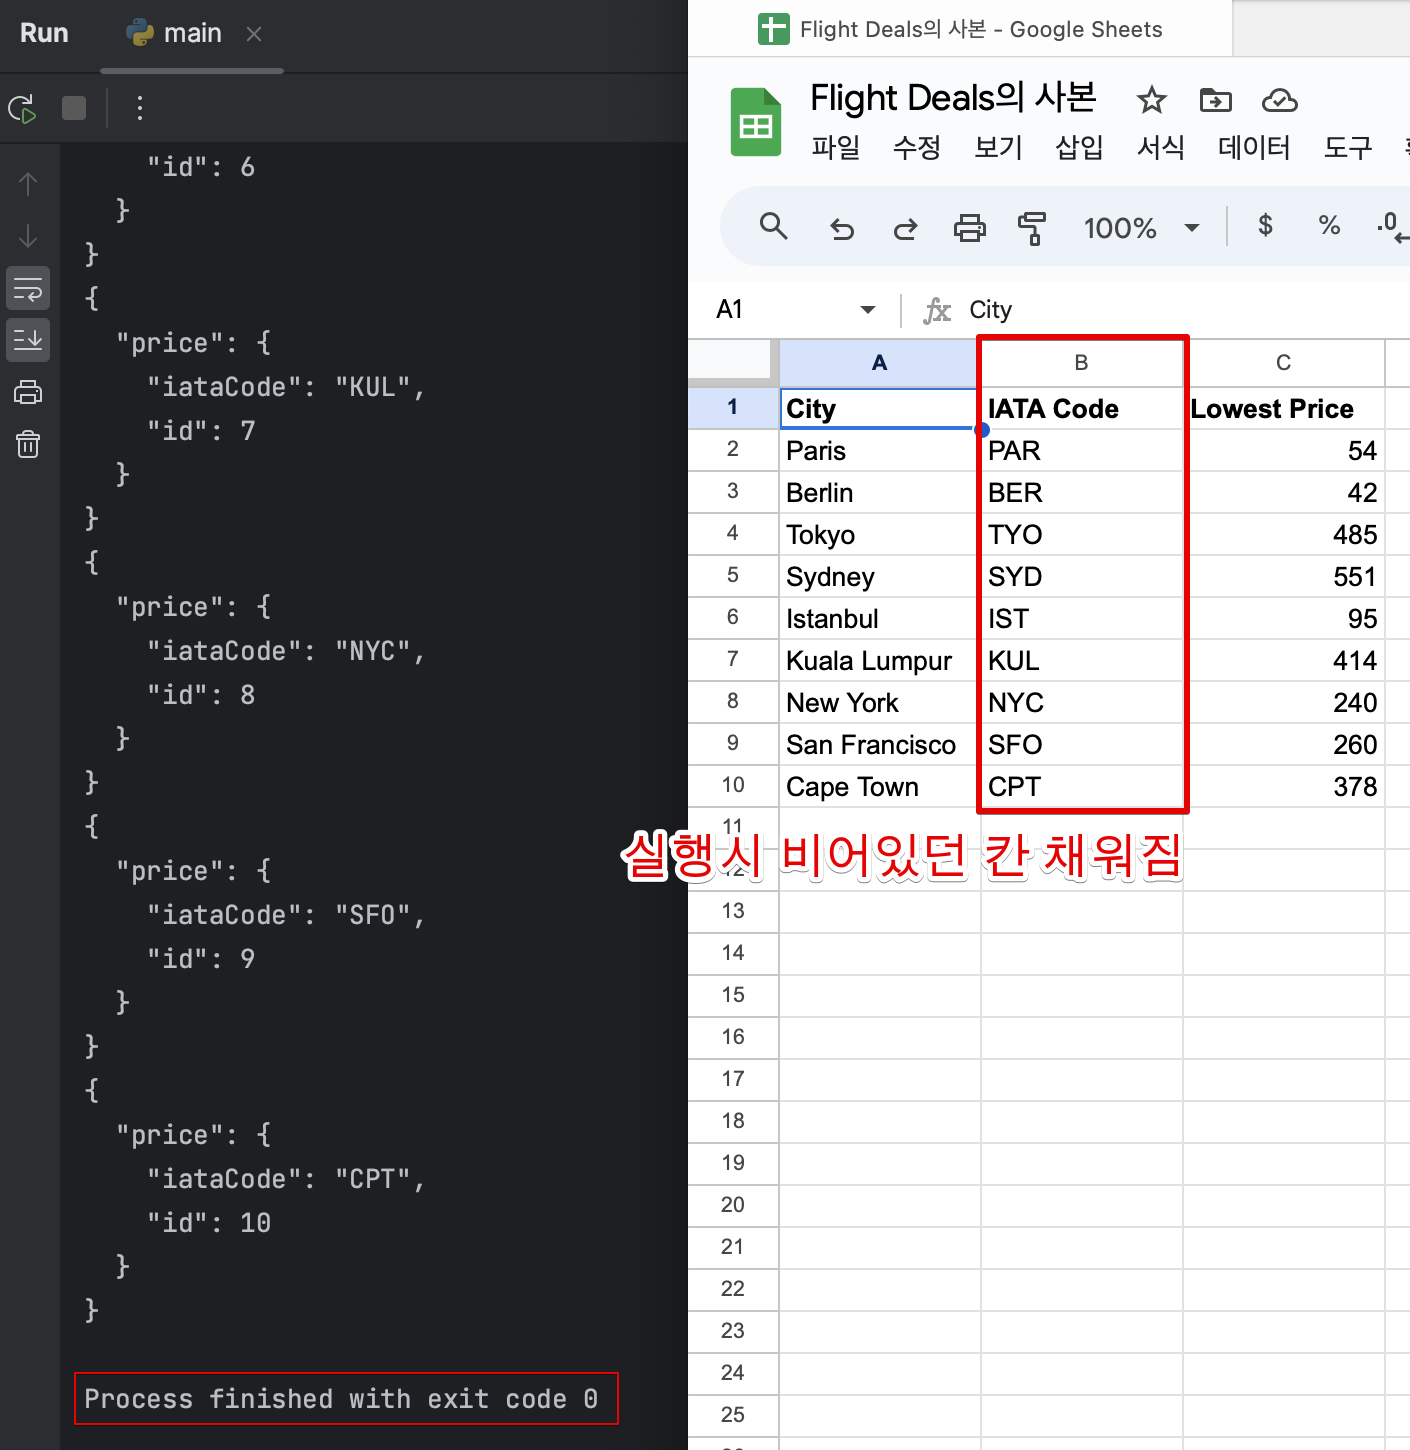Click the decrease decimal places button
1410x1450 pixels.
click(1392, 227)
